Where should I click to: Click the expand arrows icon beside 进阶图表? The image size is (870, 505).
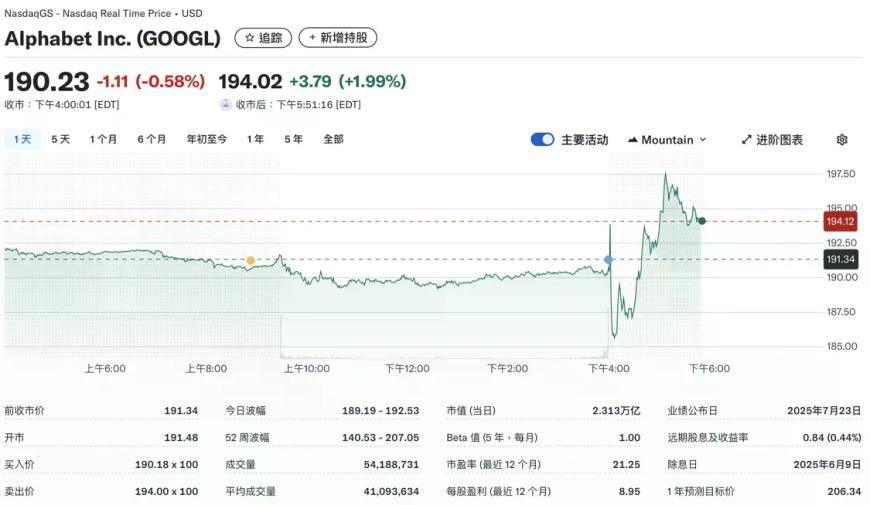coord(746,140)
